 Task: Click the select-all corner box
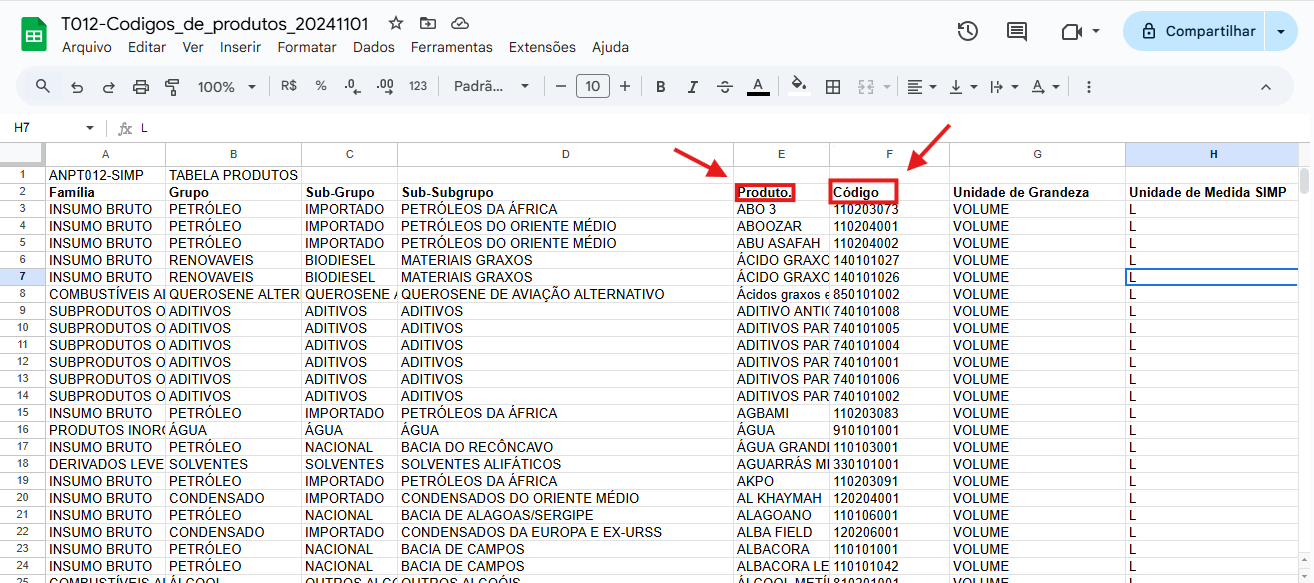[x=22, y=154]
